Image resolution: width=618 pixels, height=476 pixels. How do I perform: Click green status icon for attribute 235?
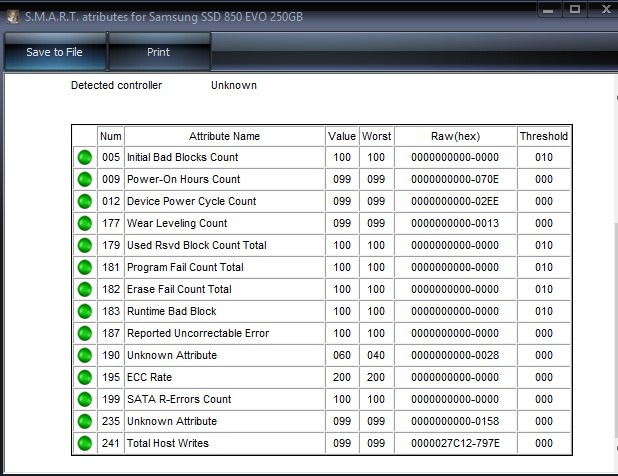[x=85, y=422]
